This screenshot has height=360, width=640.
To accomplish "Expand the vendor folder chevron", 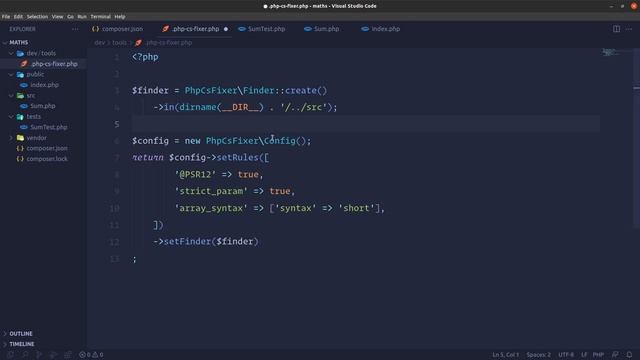I will (11, 138).
